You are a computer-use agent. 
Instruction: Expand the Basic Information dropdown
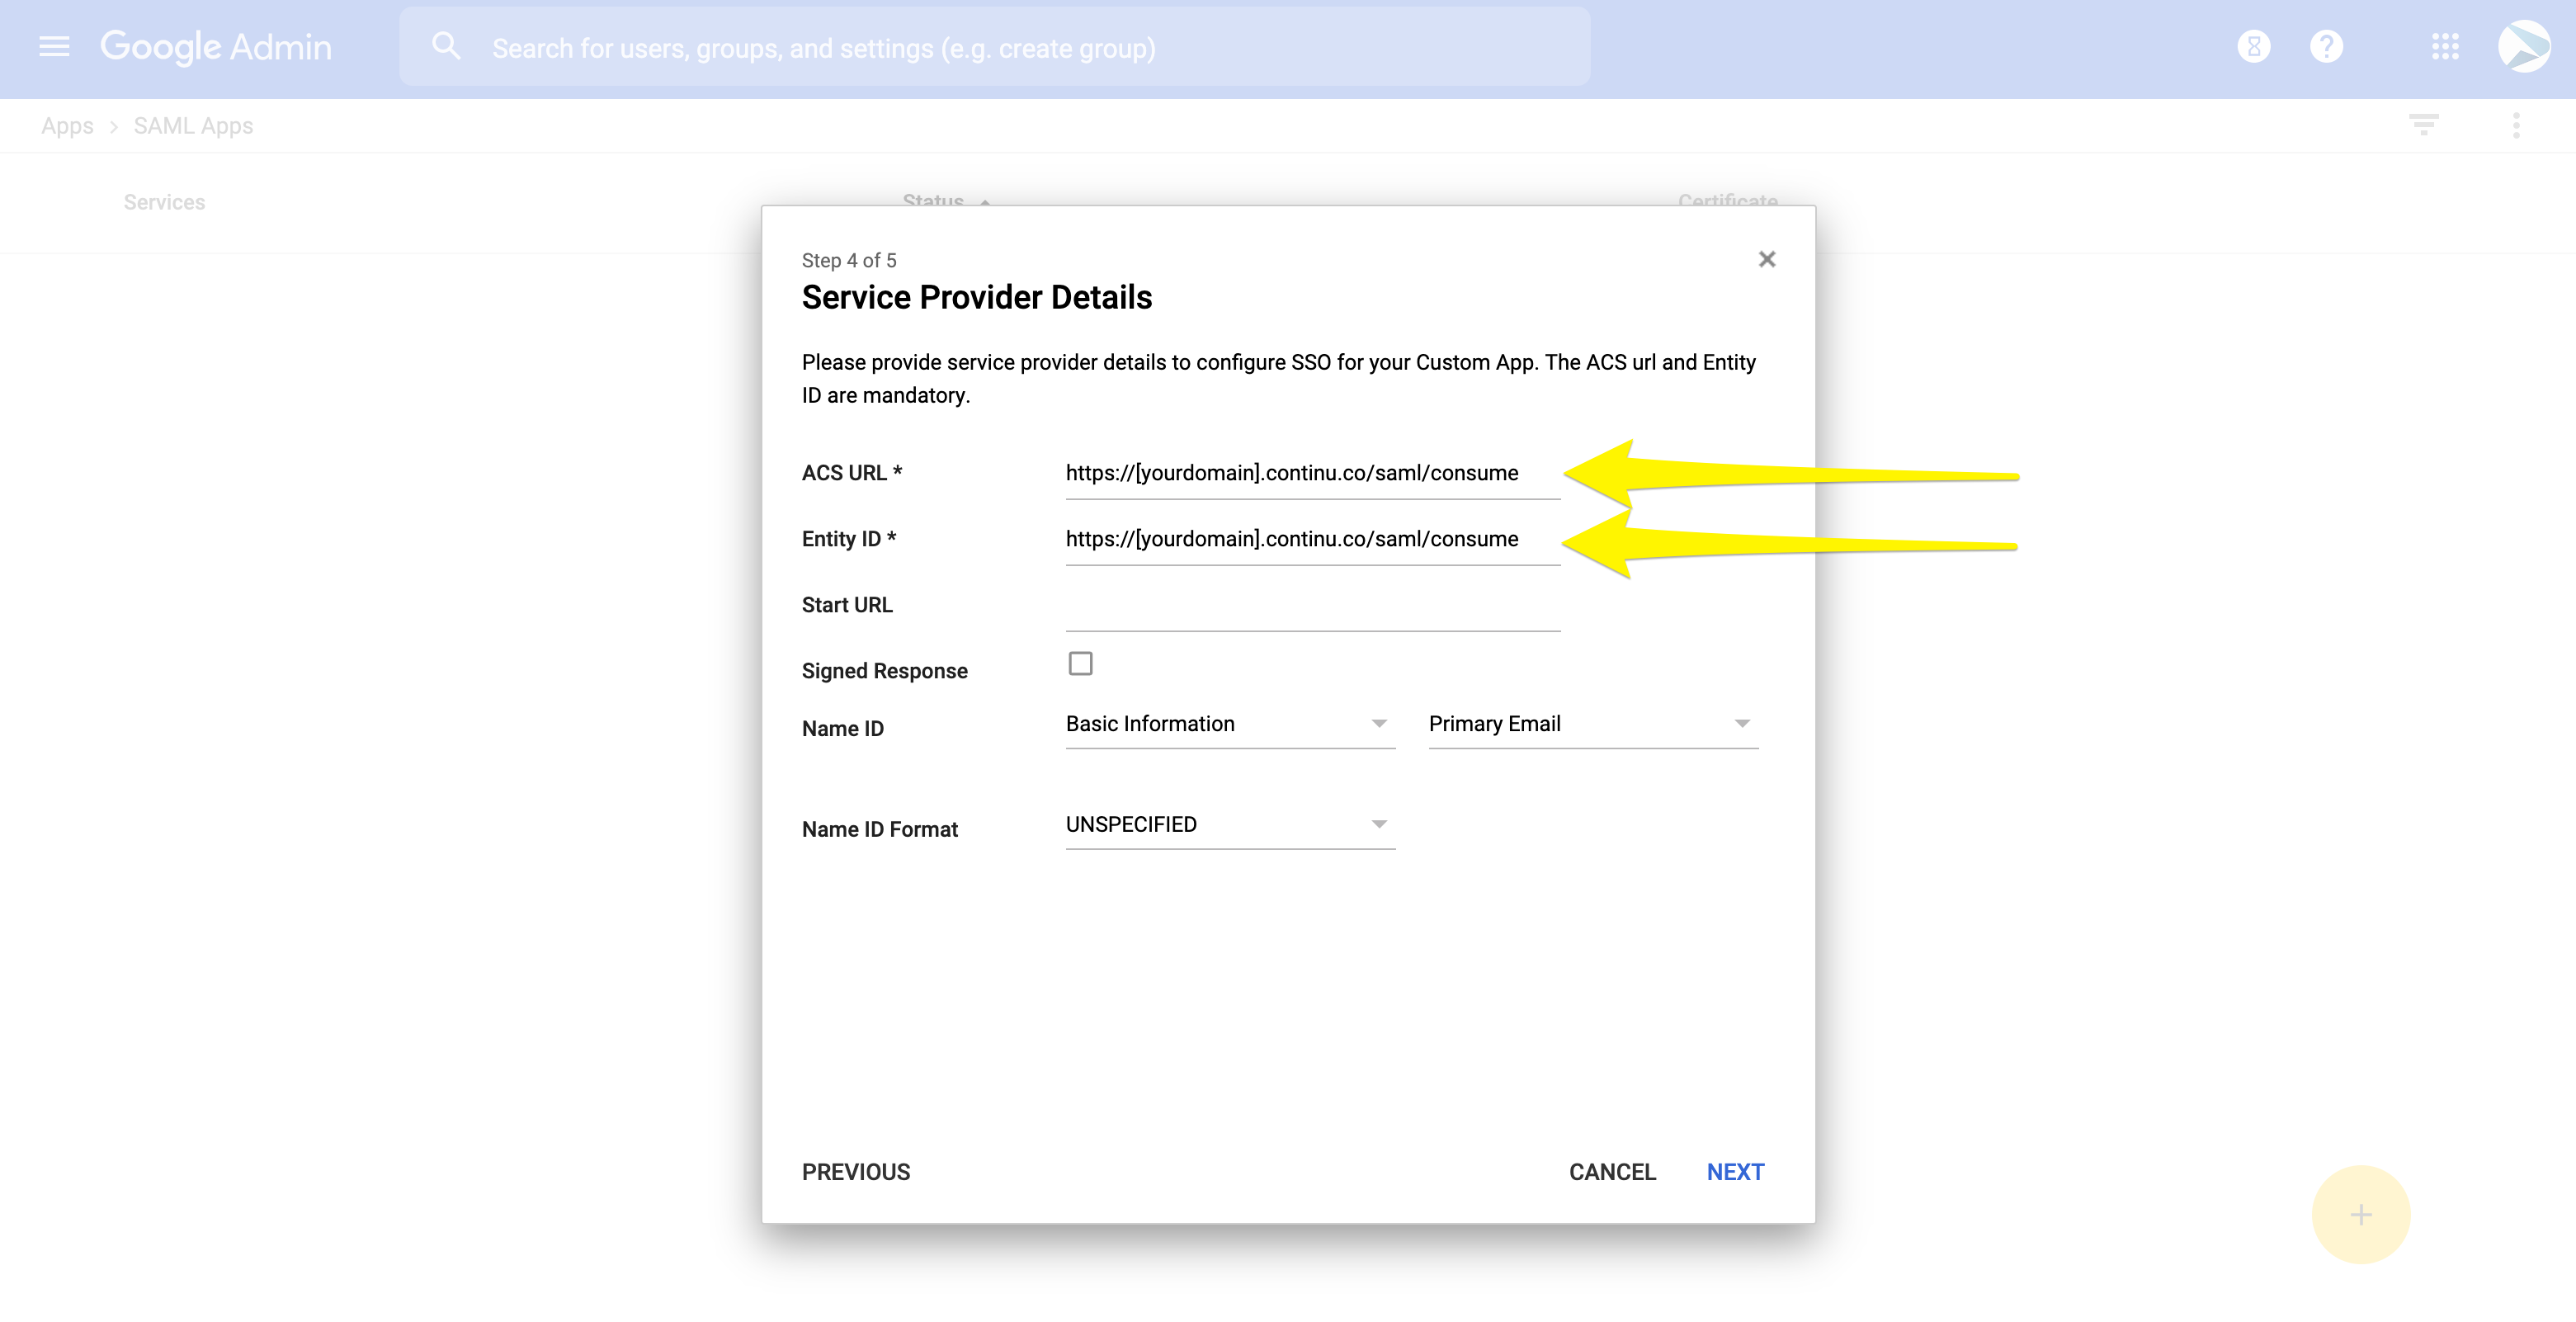1229,724
